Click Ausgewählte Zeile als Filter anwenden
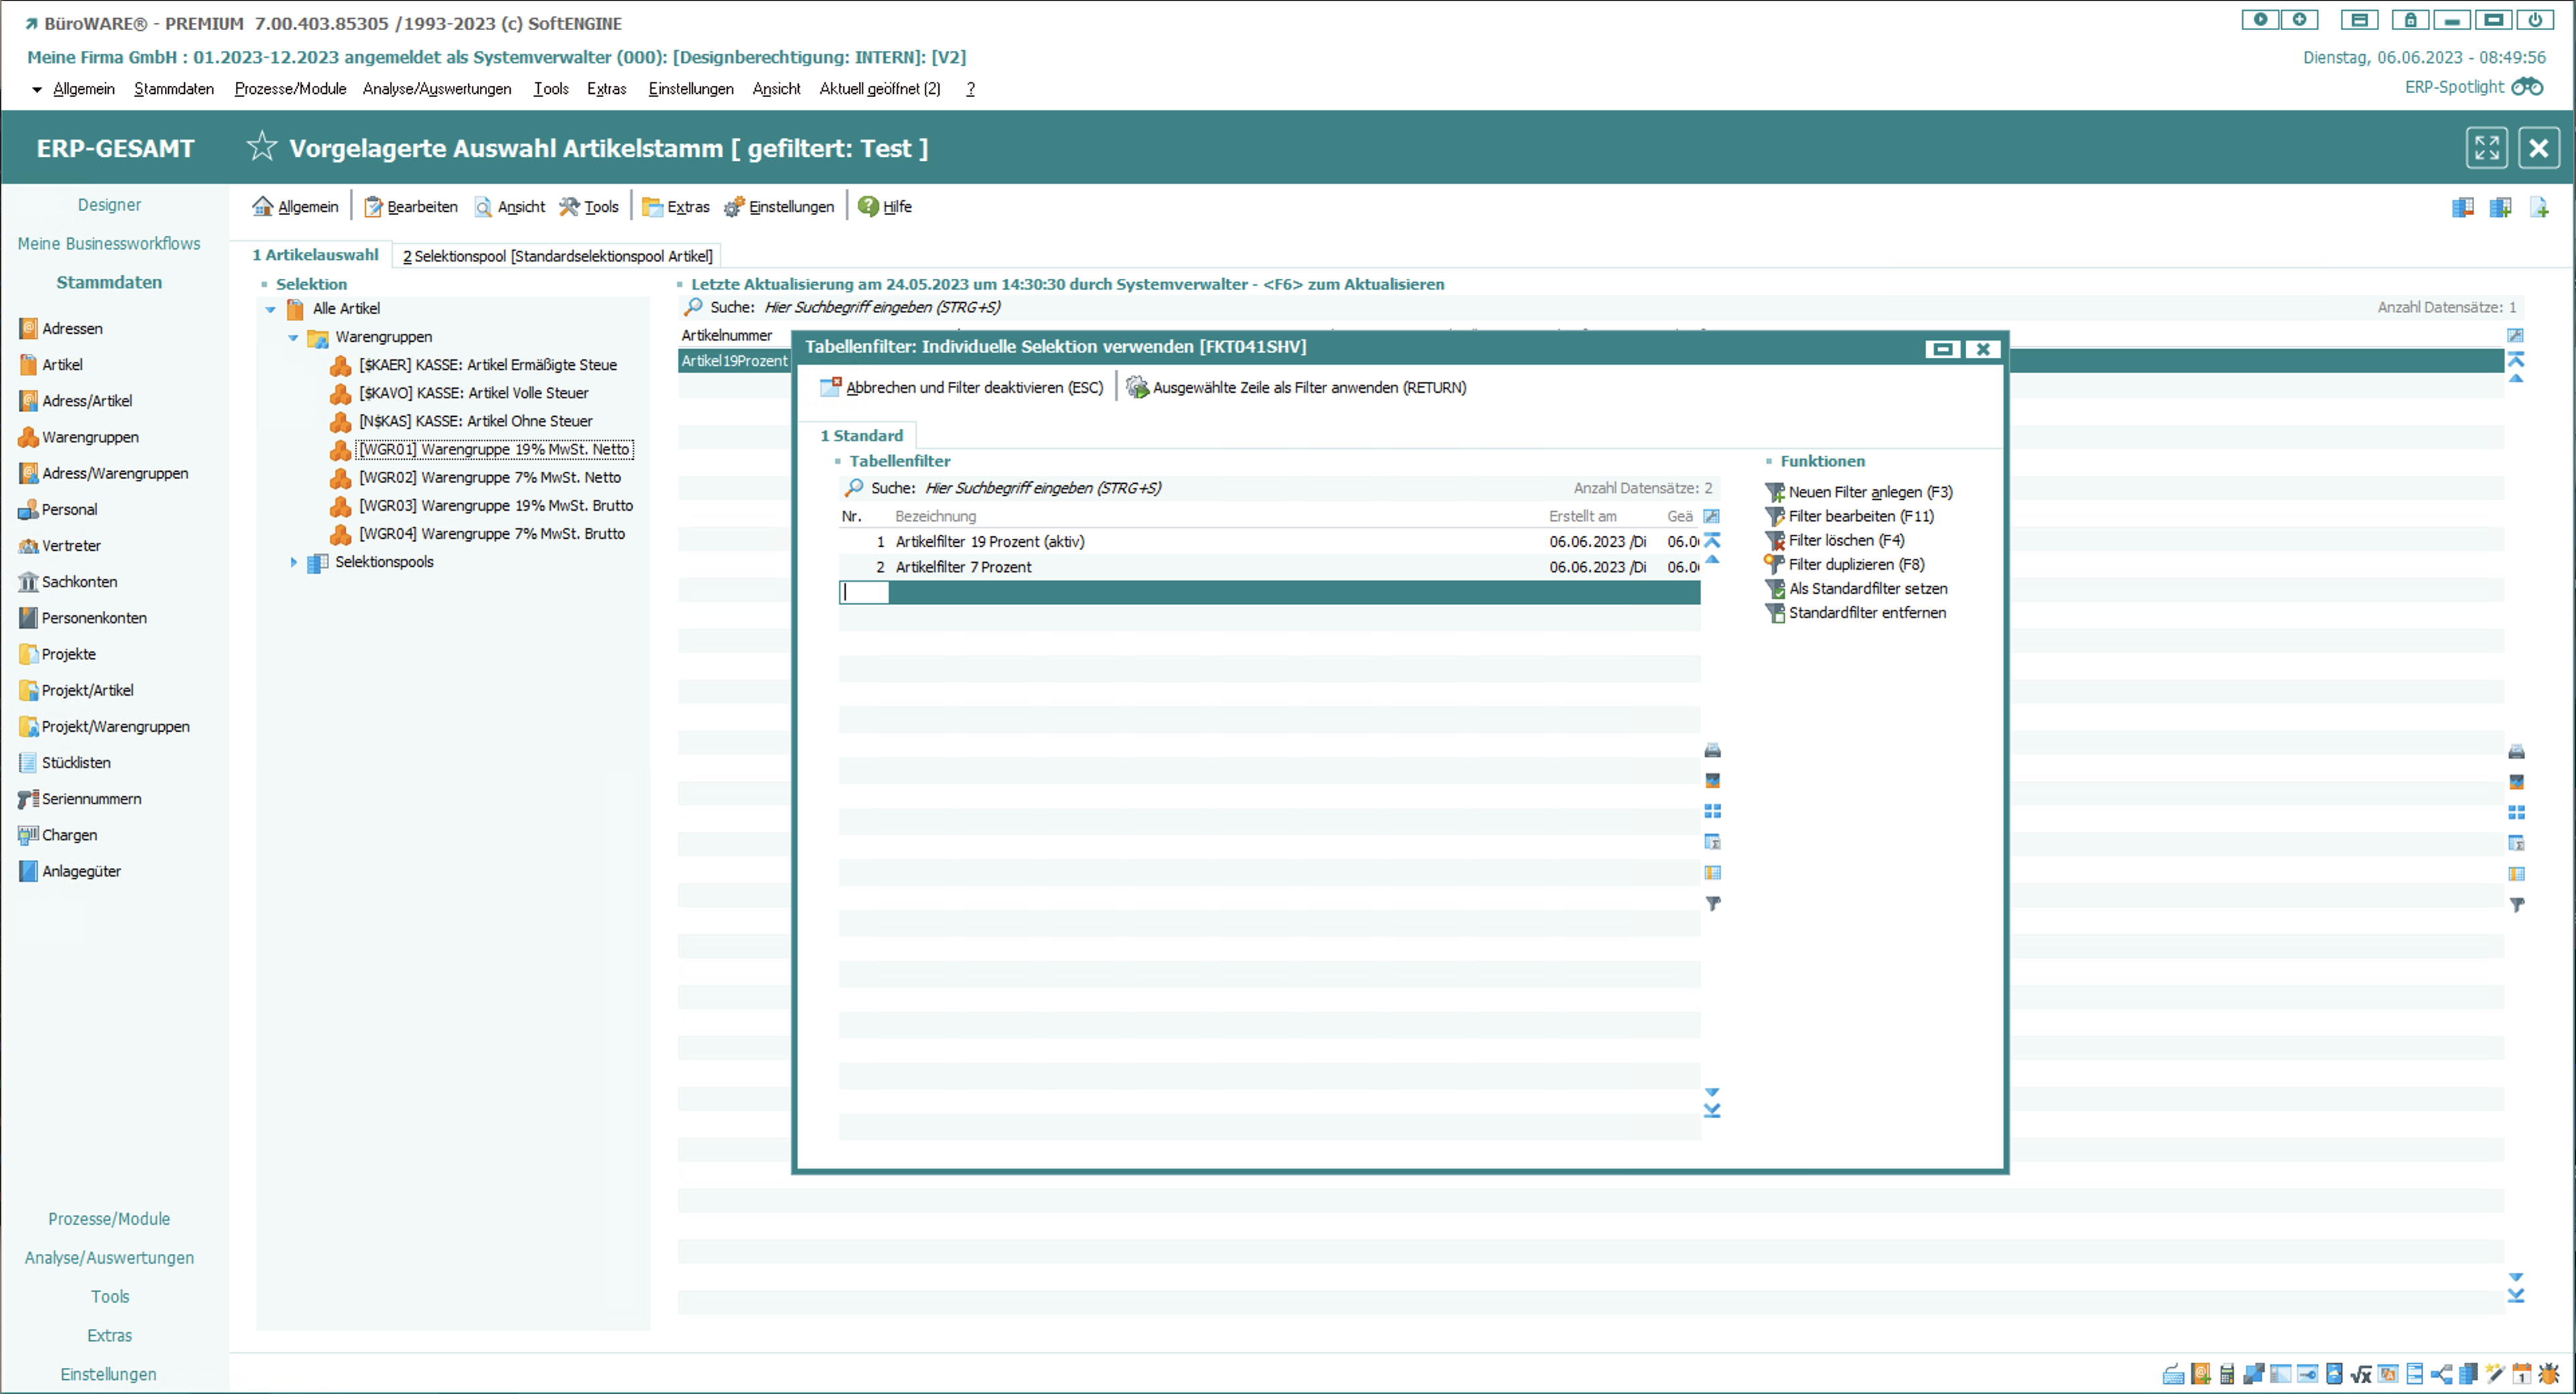The height and width of the screenshot is (1394, 2576). [1308, 387]
